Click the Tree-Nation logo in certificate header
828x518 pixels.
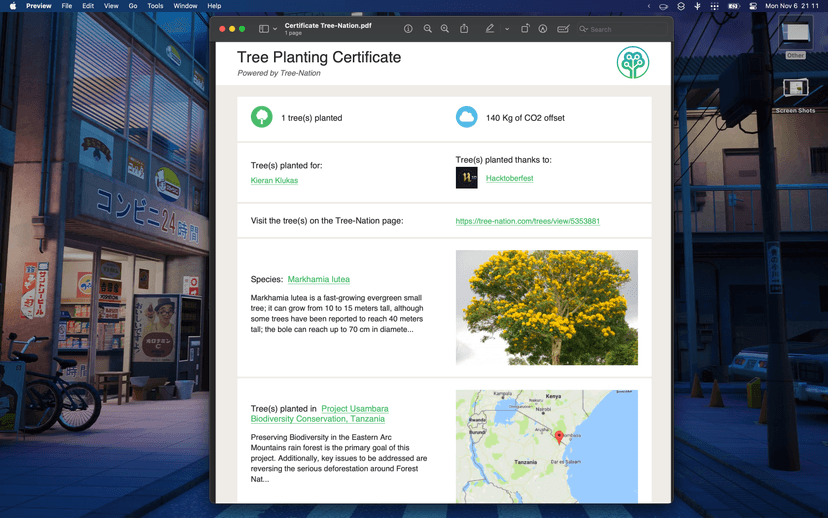pyautogui.click(x=633, y=62)
